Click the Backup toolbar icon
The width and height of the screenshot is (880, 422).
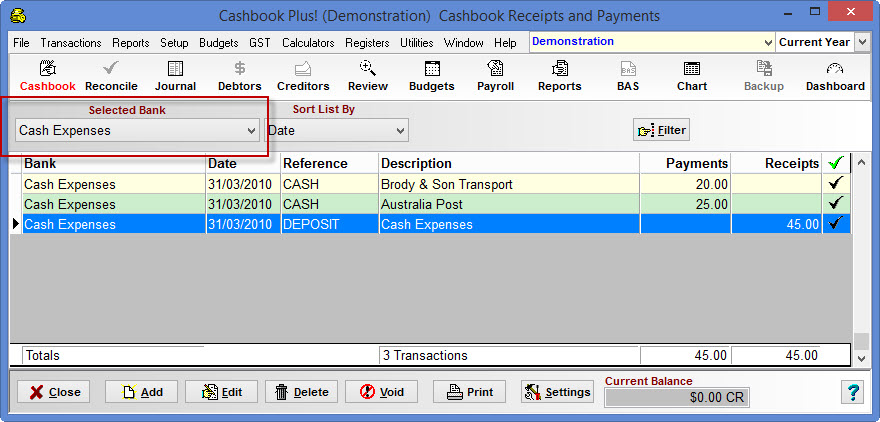(x=764, y=77)
